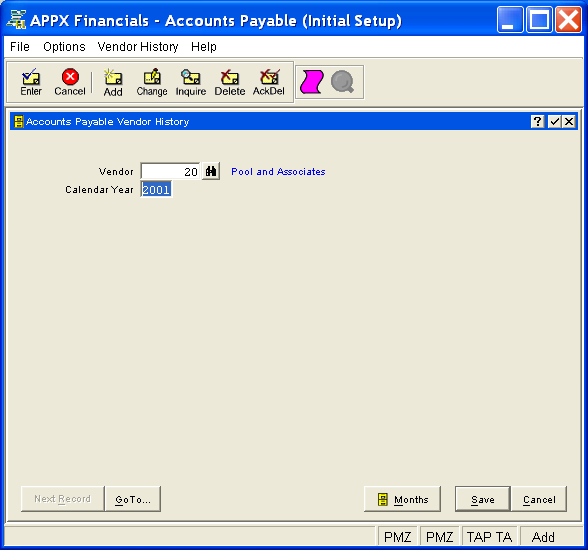Image resolution: width=588 pixels, height=550 pixels.
Task: Open the Vendor History menu
Action: click(138, 47)
